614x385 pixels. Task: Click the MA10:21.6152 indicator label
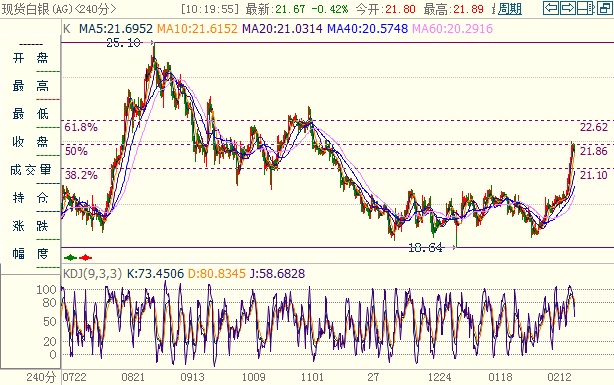click(197, 29)
